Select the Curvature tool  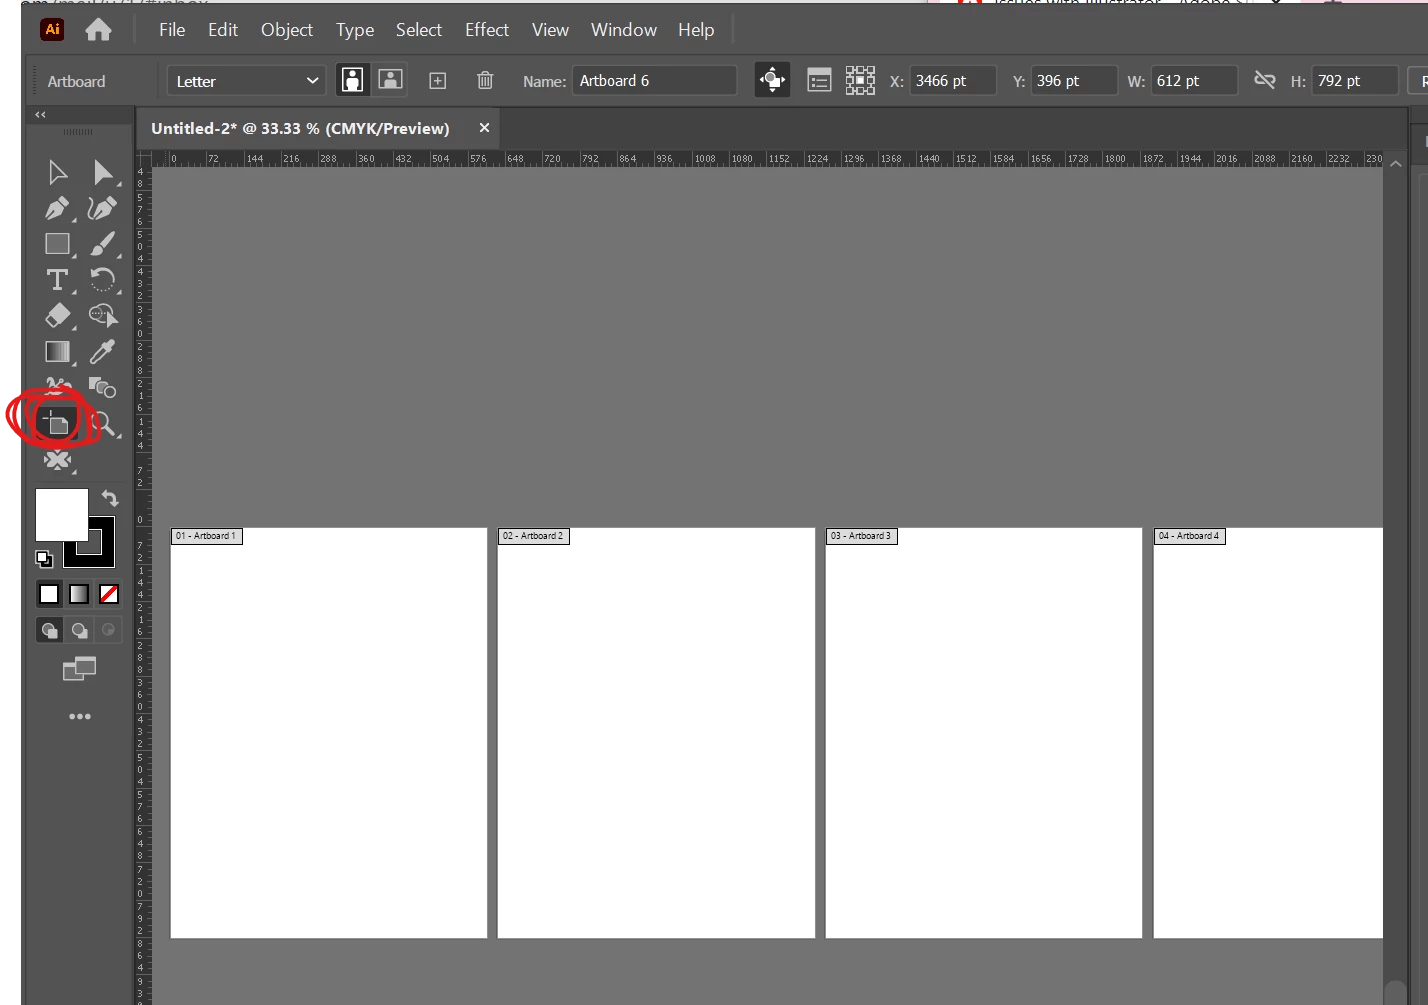[102, 209]
